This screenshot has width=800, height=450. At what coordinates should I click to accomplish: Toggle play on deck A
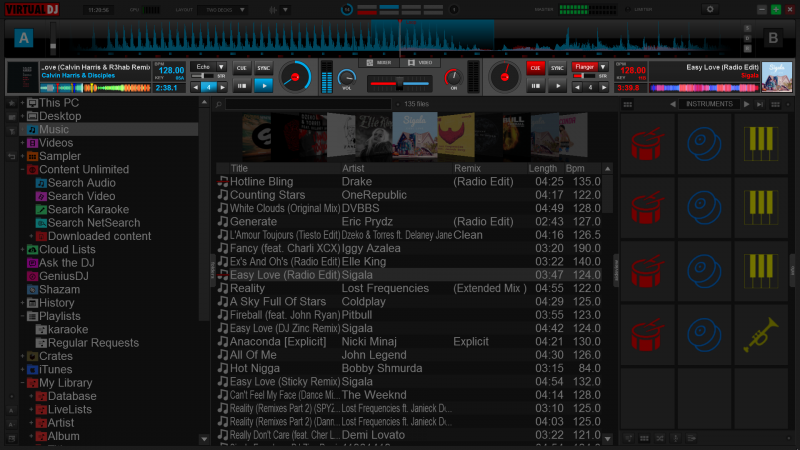(264, 86)
